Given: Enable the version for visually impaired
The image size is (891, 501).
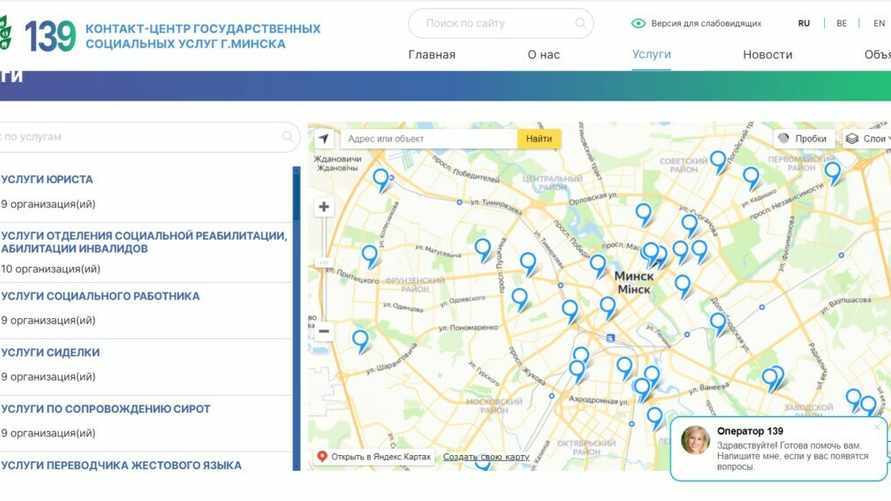Looking at the screenshot, I should point(696,23).
